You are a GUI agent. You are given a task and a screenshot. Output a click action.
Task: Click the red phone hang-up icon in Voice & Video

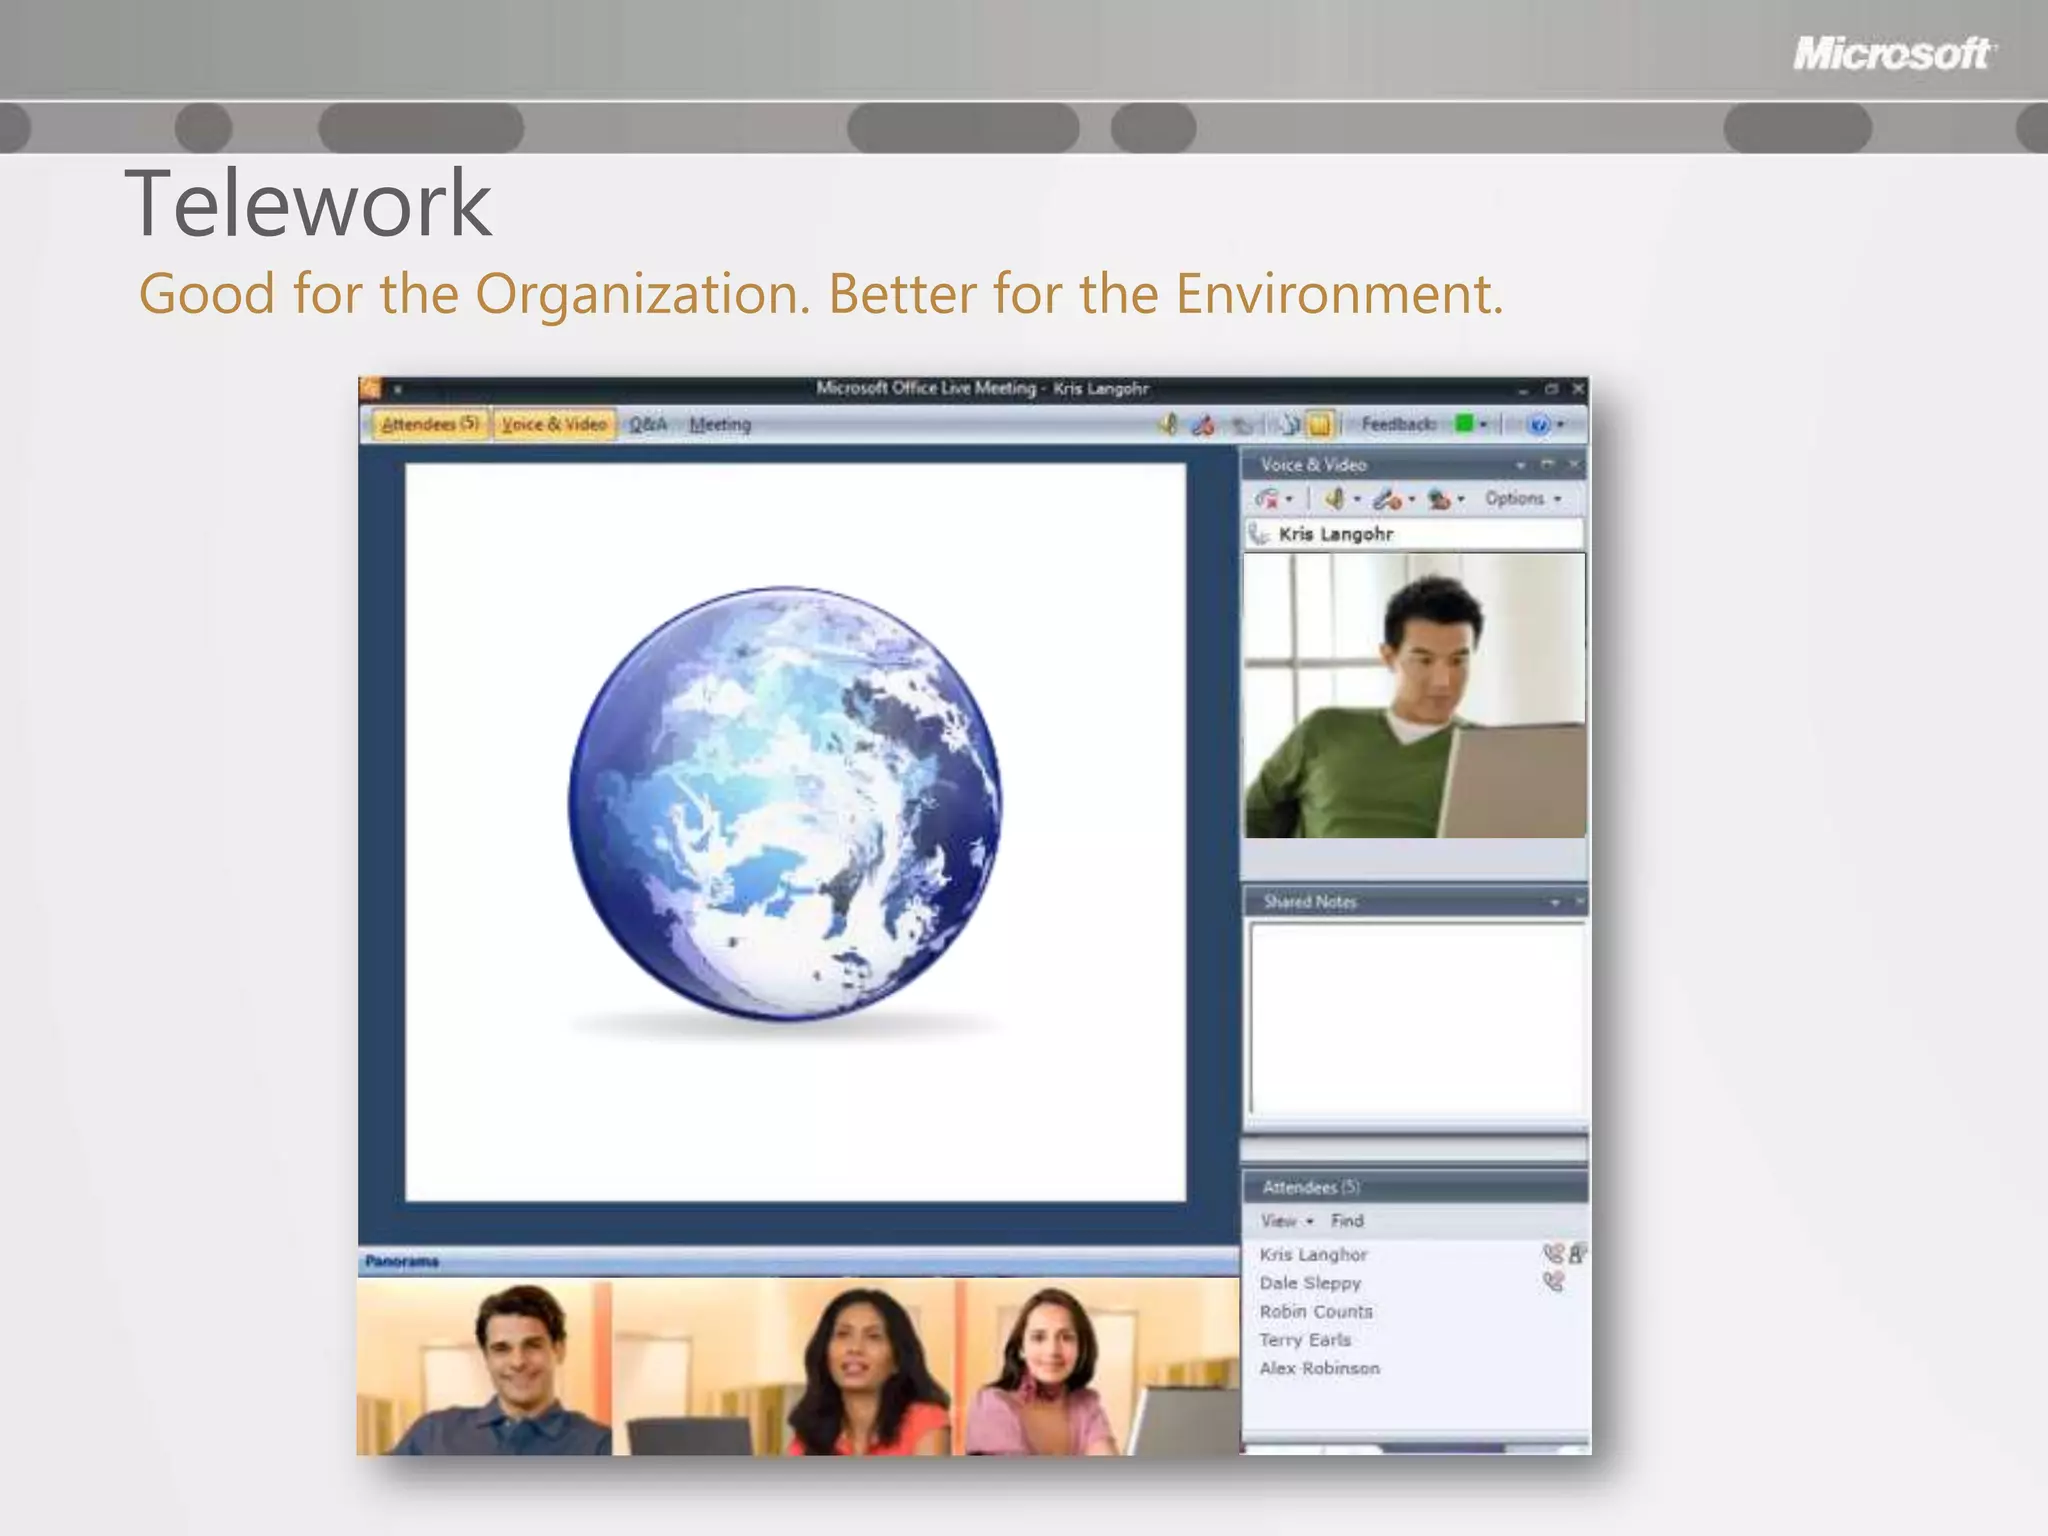1268,498
